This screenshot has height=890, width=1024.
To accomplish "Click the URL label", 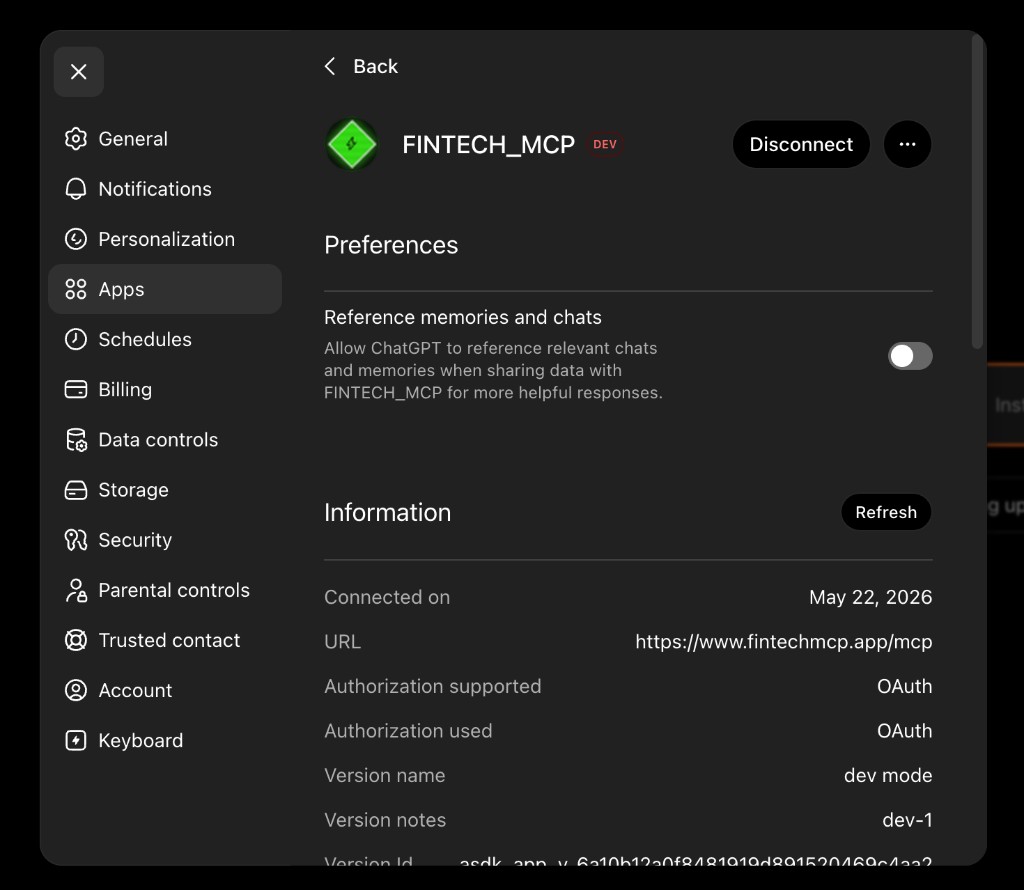I will tap(342, 642).
